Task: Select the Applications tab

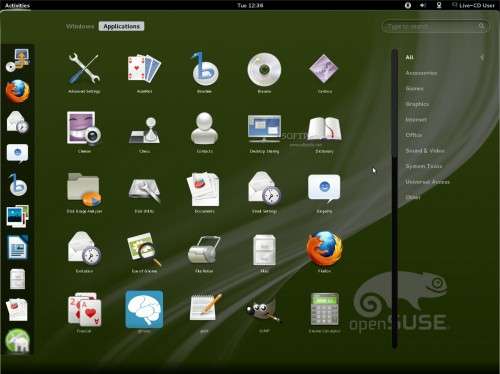Action: point(121,26)
